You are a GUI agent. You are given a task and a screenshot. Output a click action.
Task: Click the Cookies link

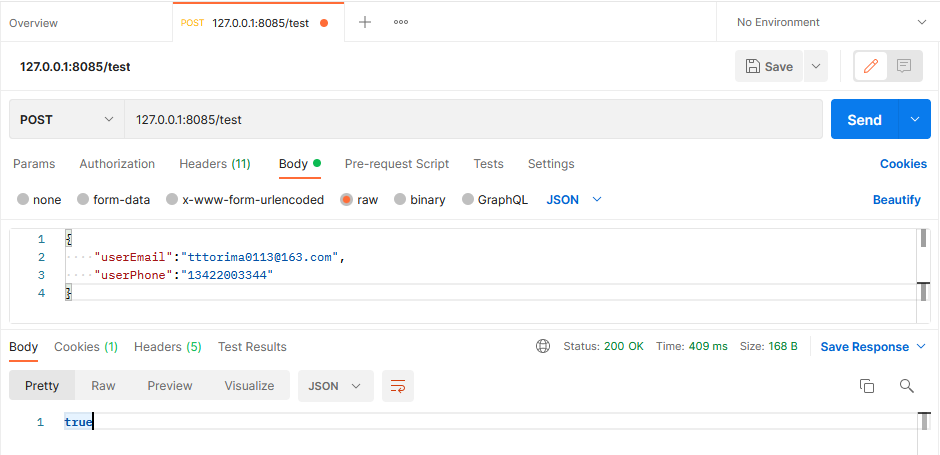tap(903, 164)
